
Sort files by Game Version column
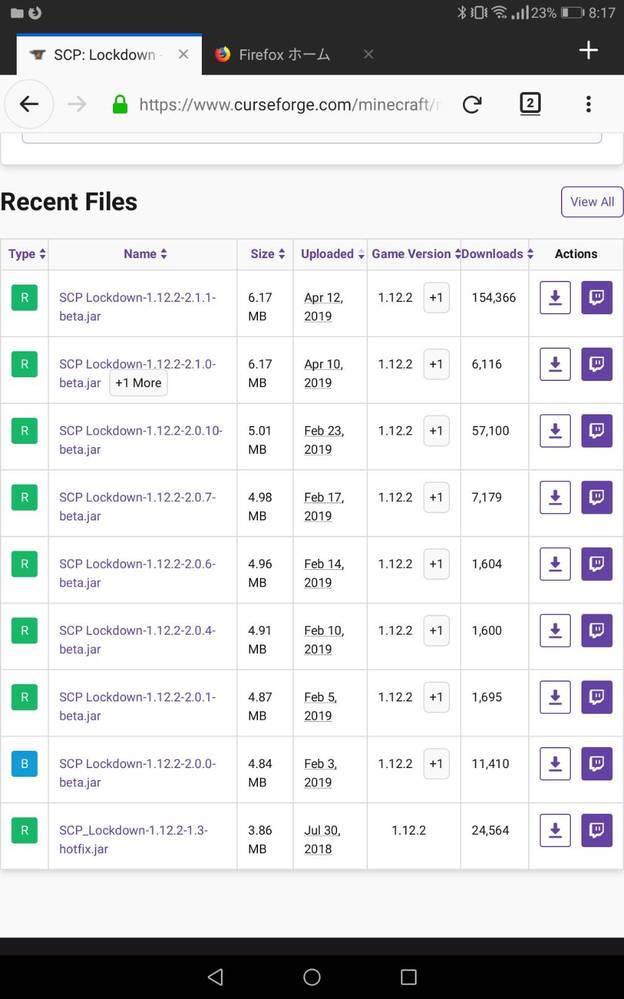415,254
